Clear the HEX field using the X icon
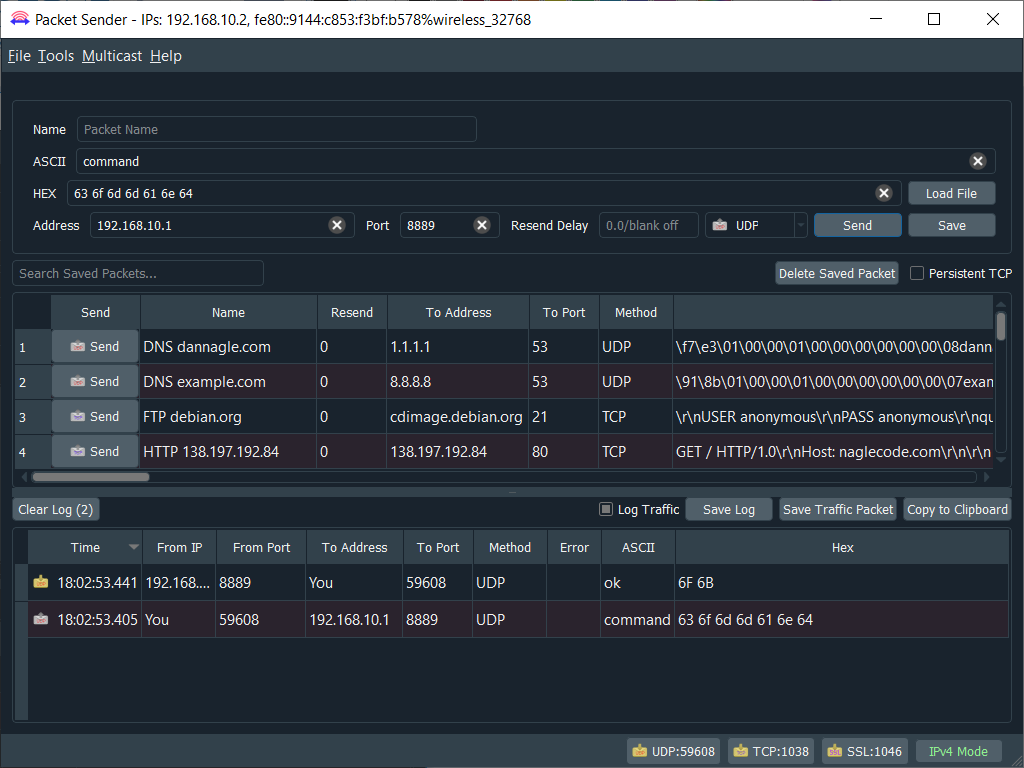This screenshot has width=1024, height=768. (x=884, y=193)
